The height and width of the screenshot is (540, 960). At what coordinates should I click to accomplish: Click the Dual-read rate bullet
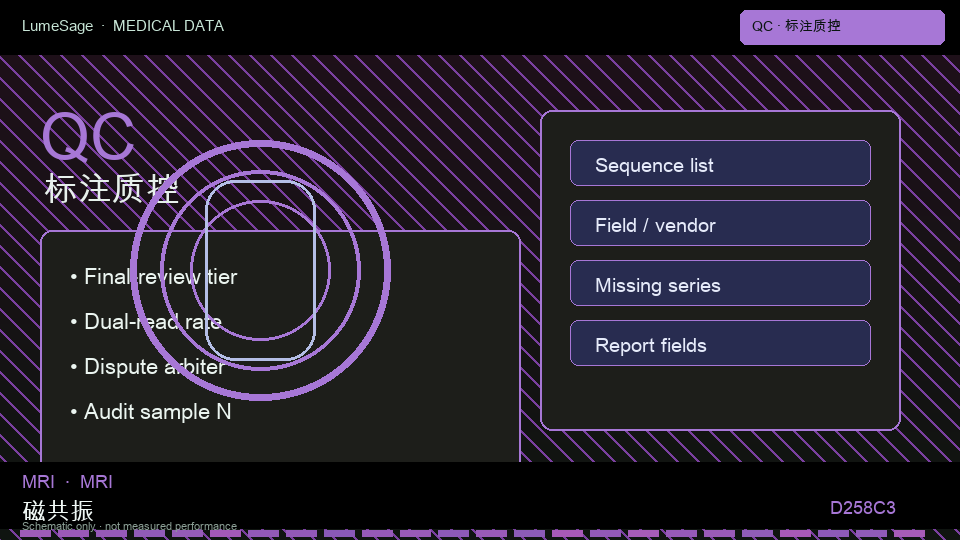(x=146, y=321)
